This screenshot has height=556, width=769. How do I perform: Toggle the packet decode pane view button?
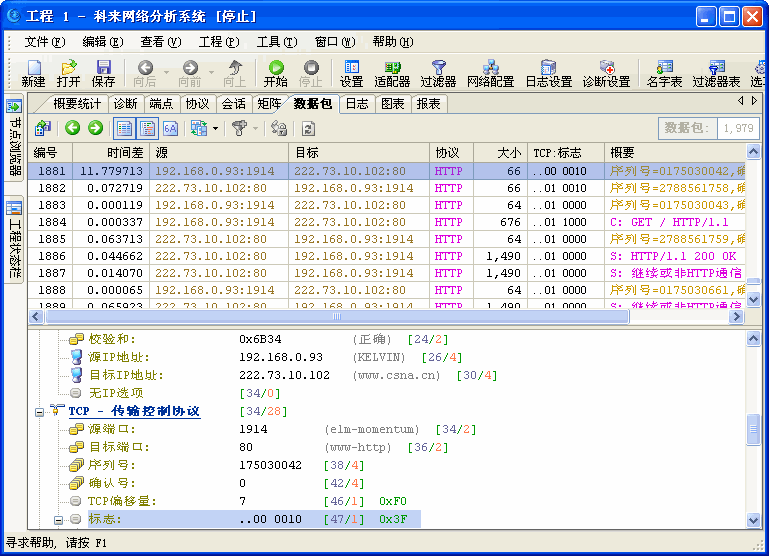[147, 128]
